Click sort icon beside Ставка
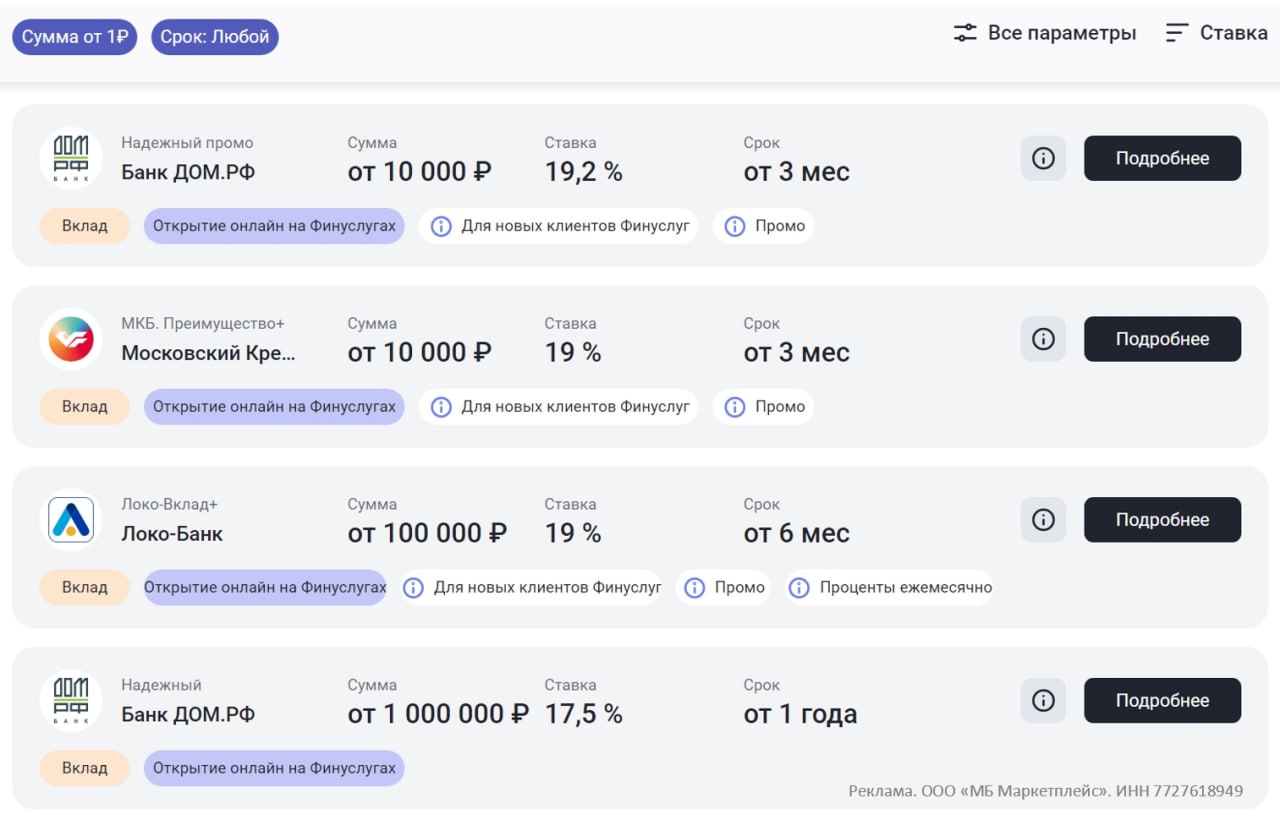1280x820 pixels. [x=1177, y=33]
